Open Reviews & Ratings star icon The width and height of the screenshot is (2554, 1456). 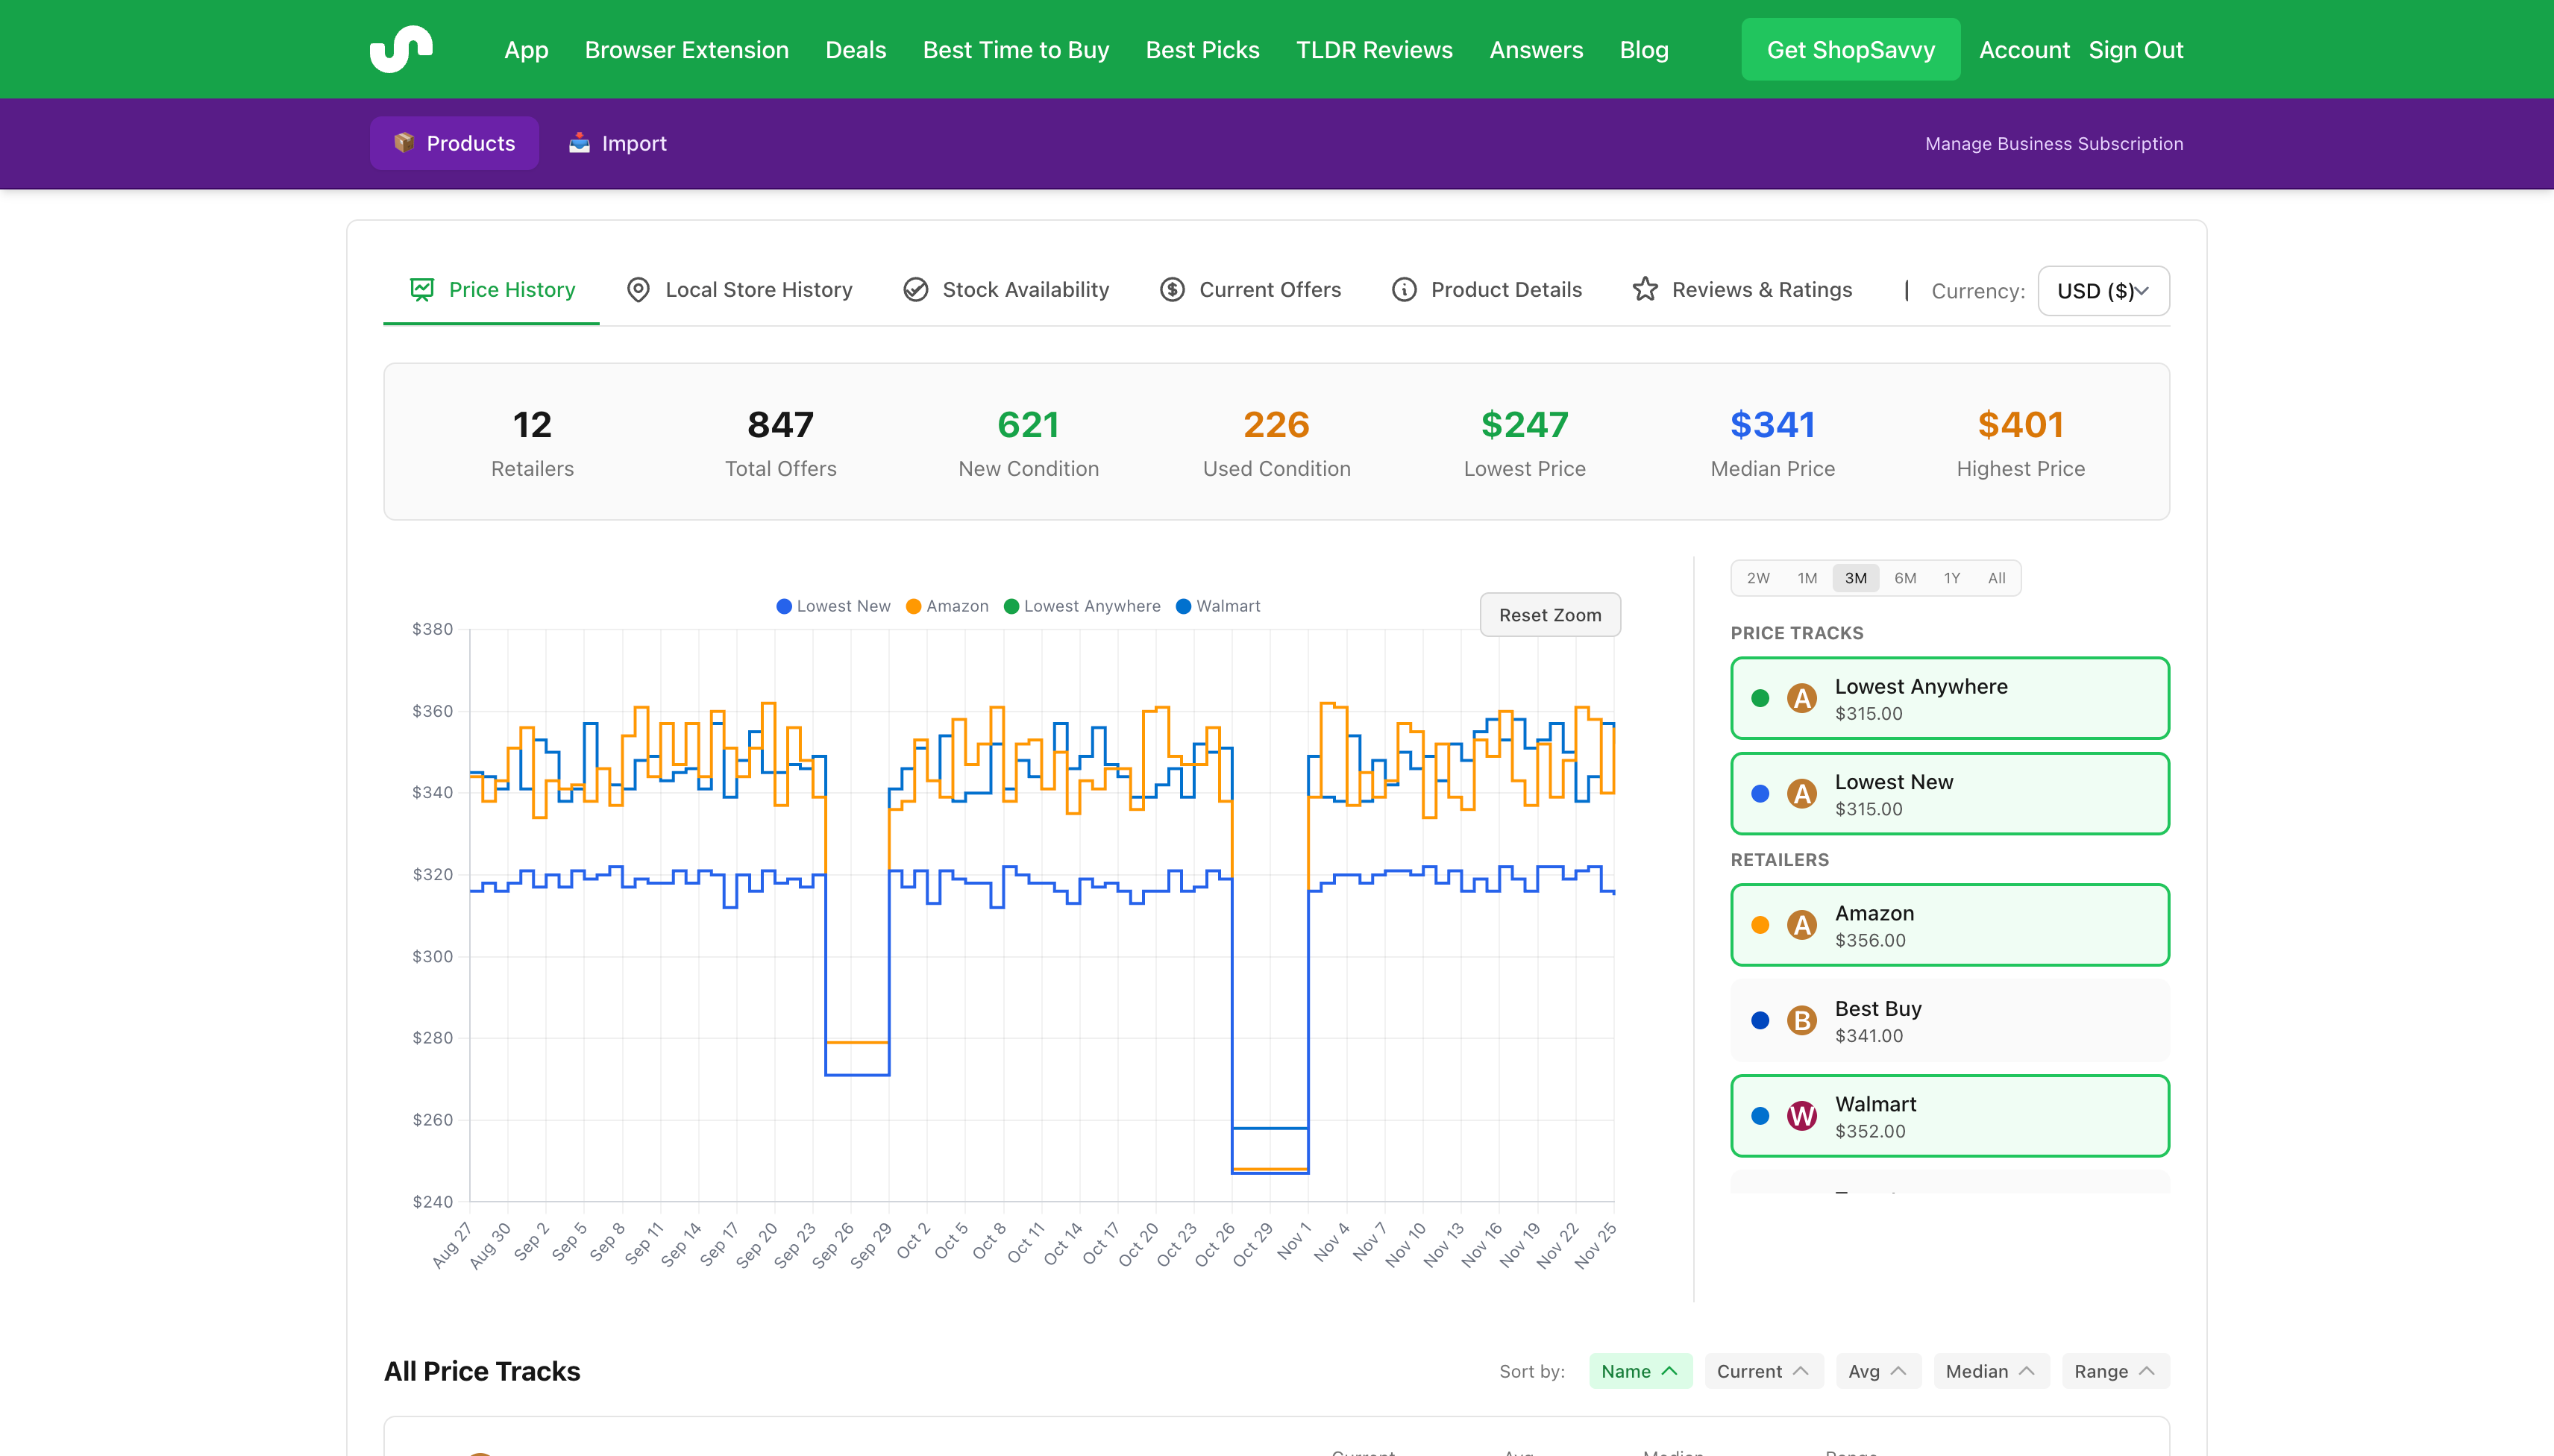1646,289
